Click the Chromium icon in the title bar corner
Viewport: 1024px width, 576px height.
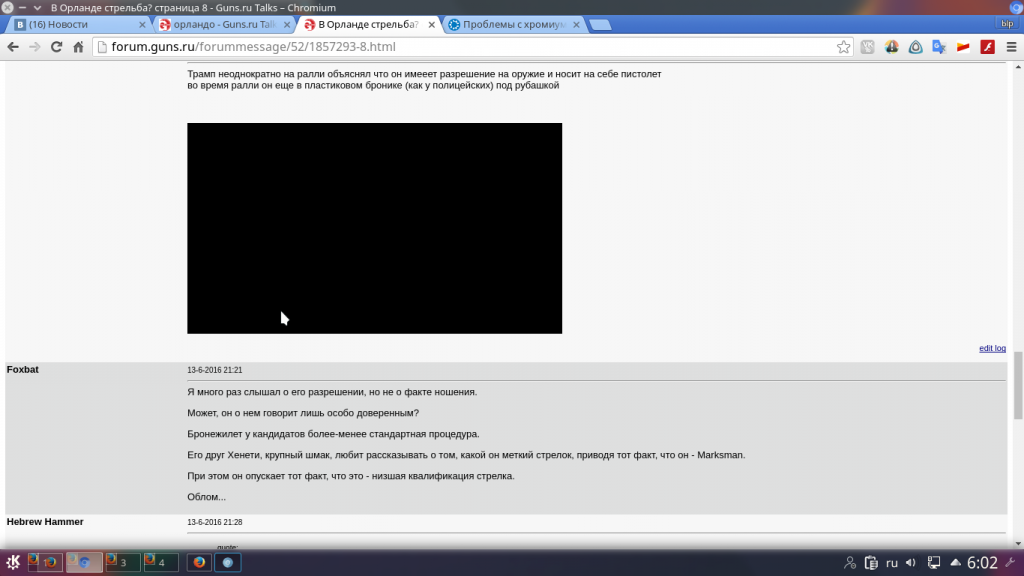click(x=1017, y=7)
